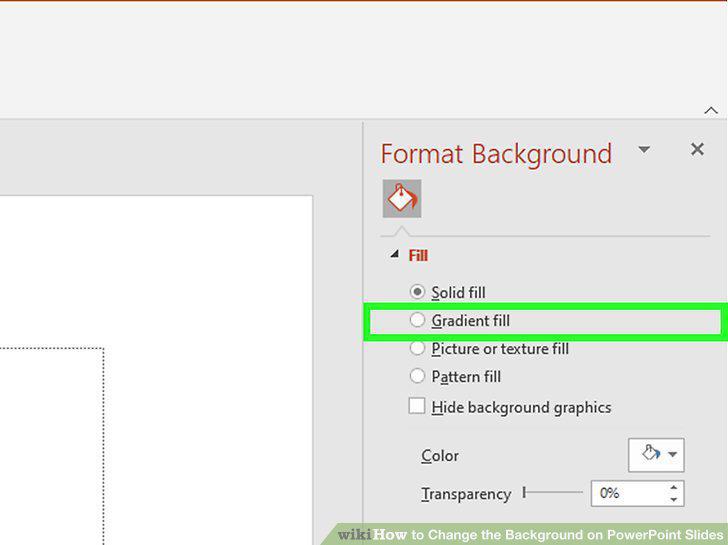Close the Format Background pane

click(697, 149)
